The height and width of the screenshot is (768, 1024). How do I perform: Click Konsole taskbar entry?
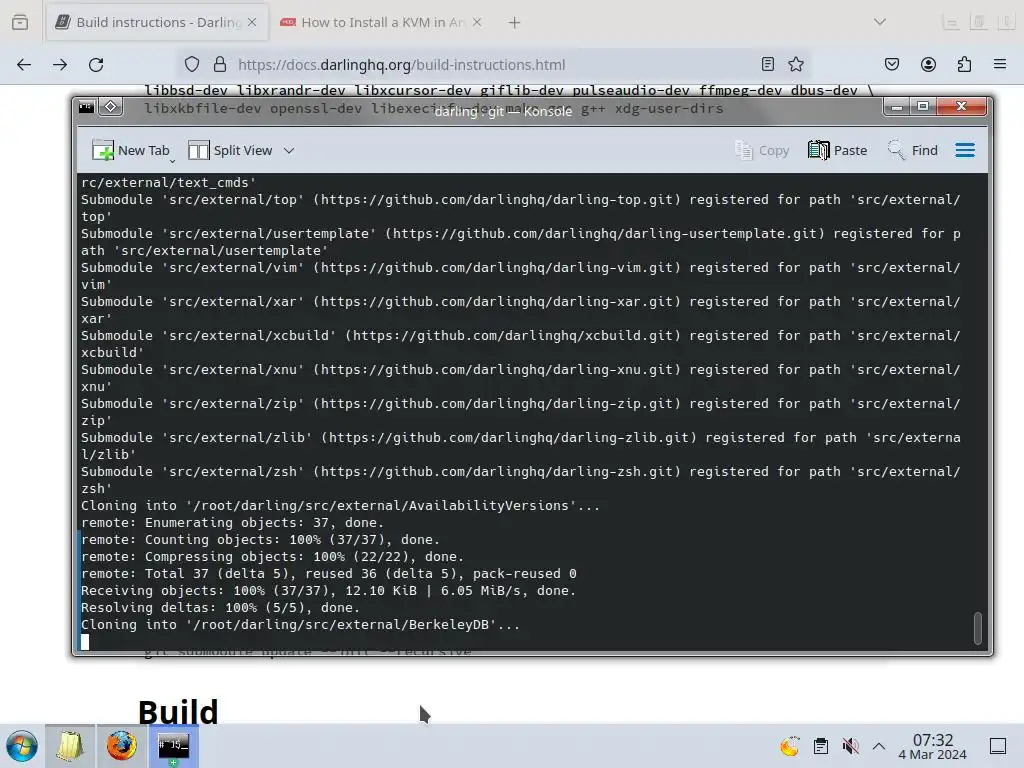[x=173, y=746]
